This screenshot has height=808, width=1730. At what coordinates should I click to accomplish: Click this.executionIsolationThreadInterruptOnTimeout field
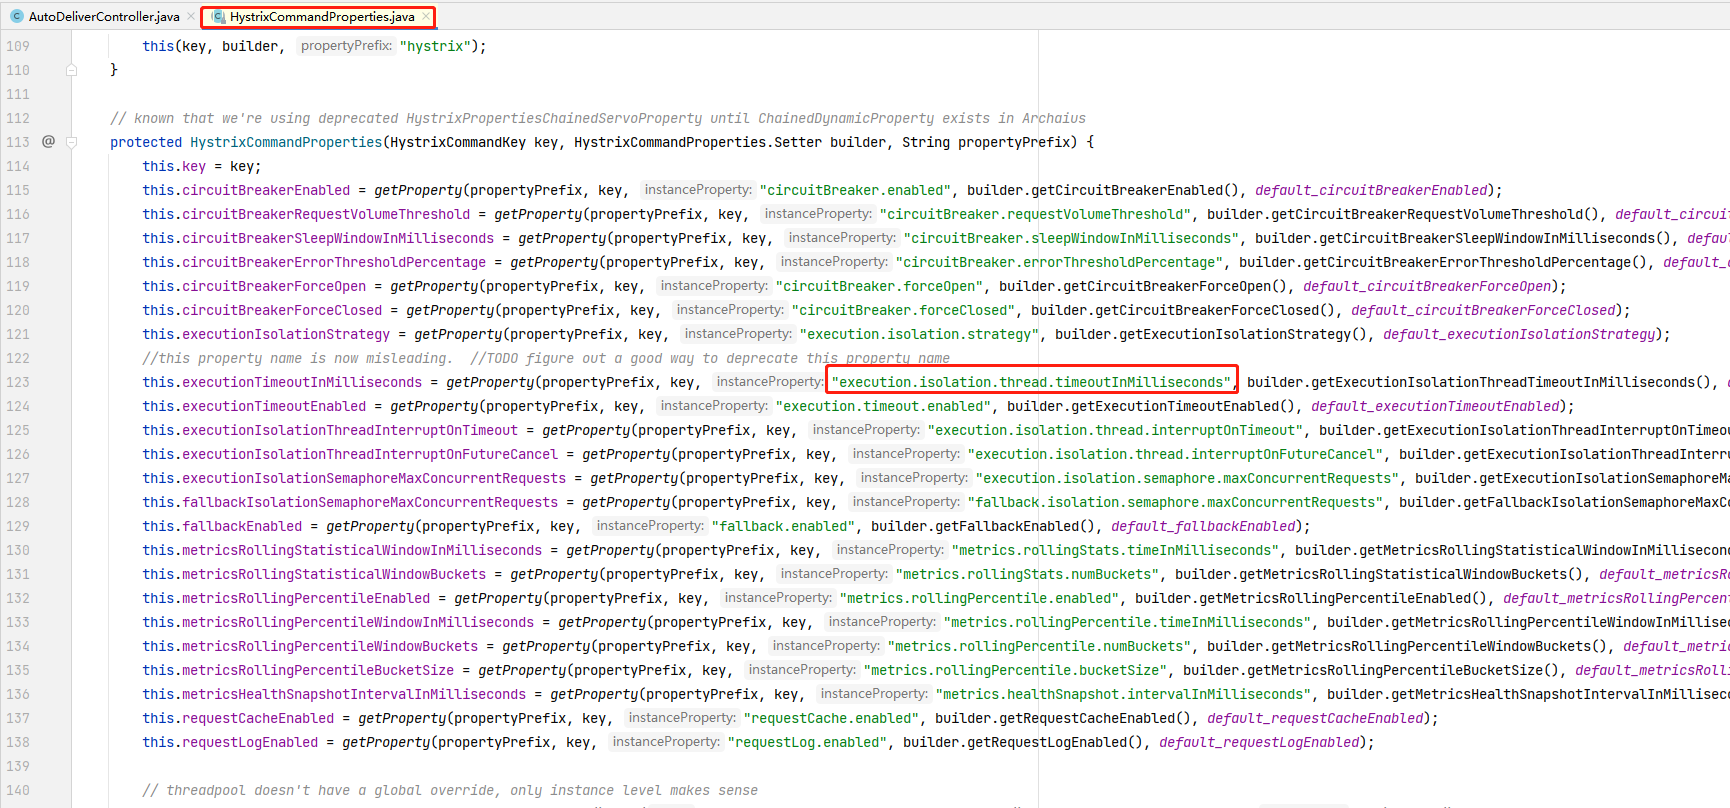click(x=330, y=430)
